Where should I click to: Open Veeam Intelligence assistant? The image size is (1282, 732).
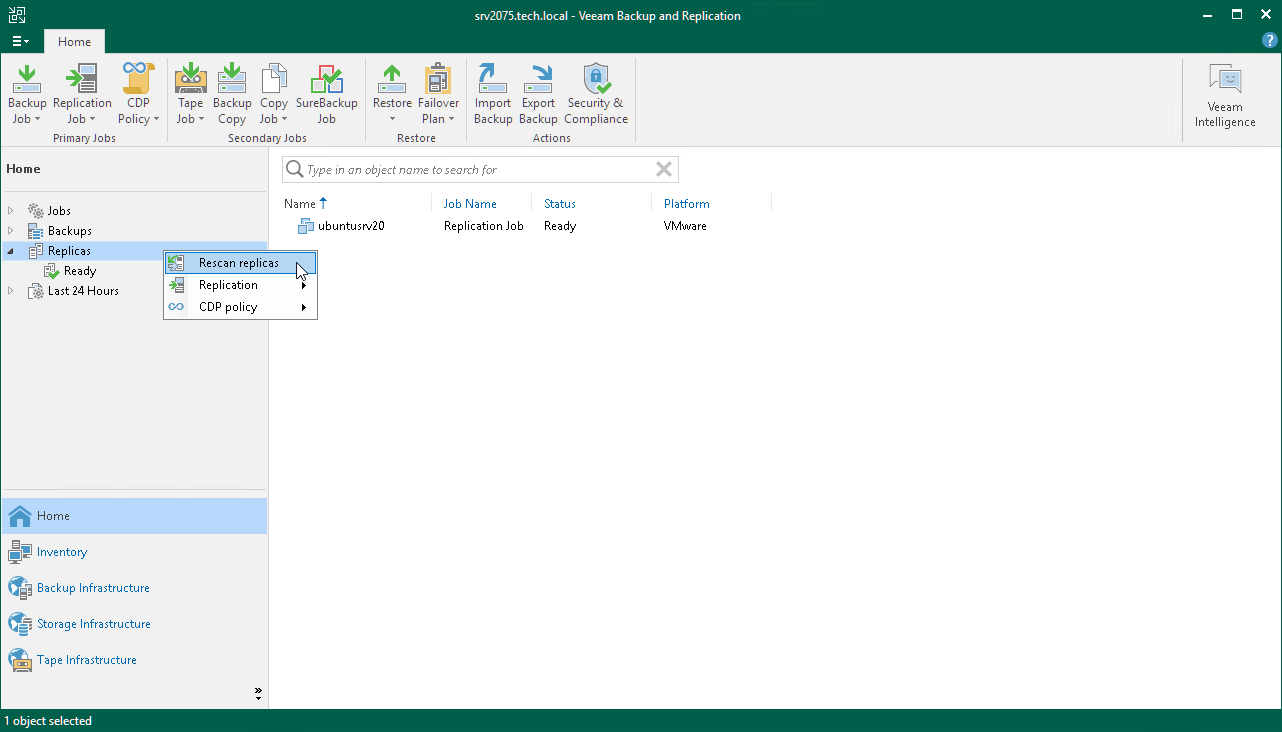coord(1225,96)
